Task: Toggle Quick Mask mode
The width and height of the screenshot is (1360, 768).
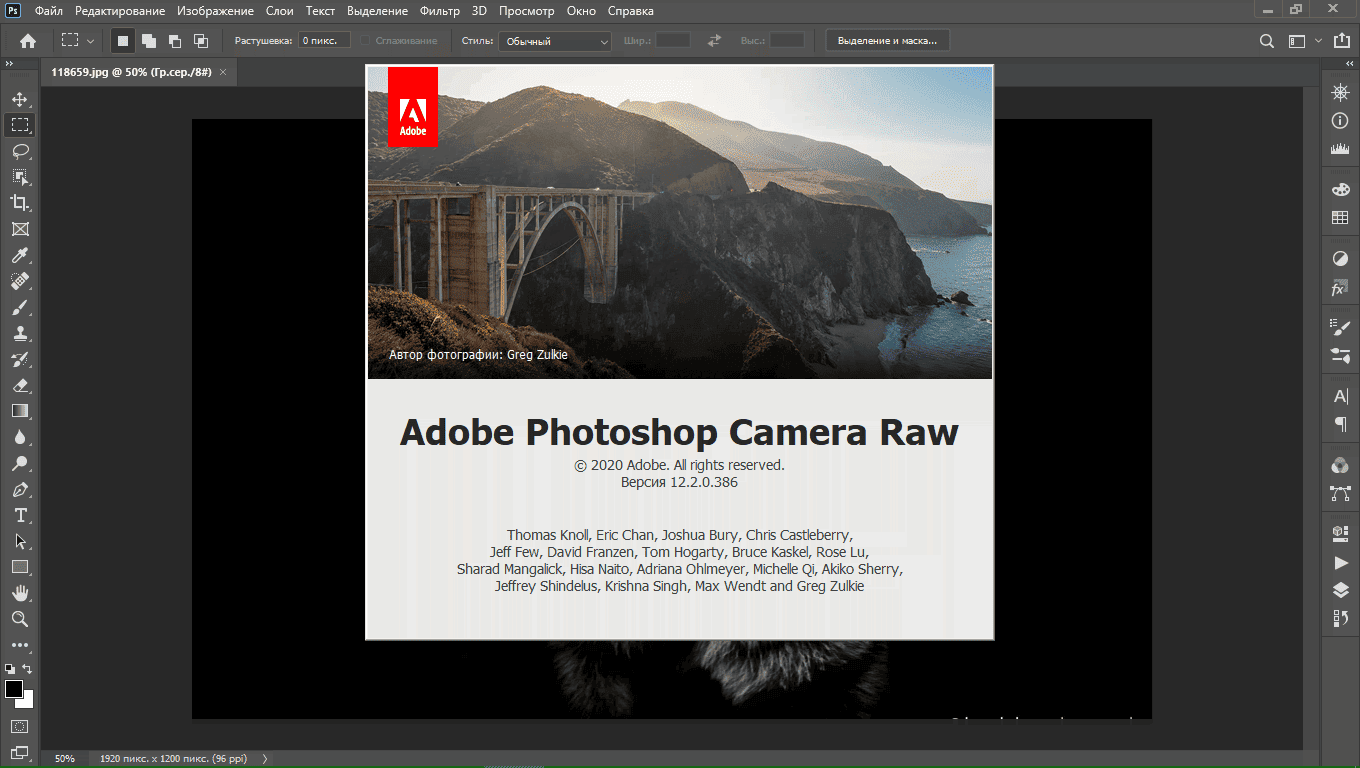Action: [x=19, y=725]
